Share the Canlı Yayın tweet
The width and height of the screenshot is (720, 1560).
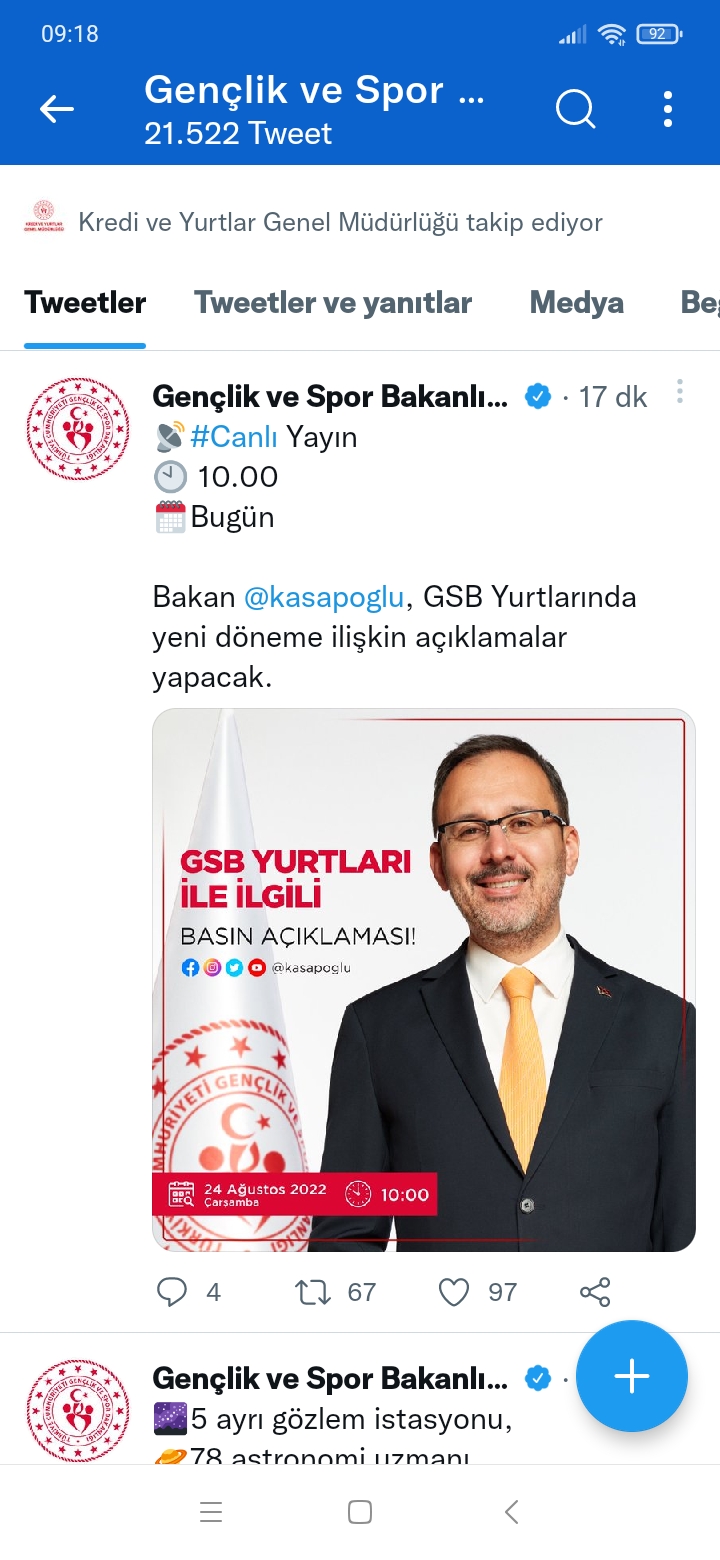(x=595, y=1292)
